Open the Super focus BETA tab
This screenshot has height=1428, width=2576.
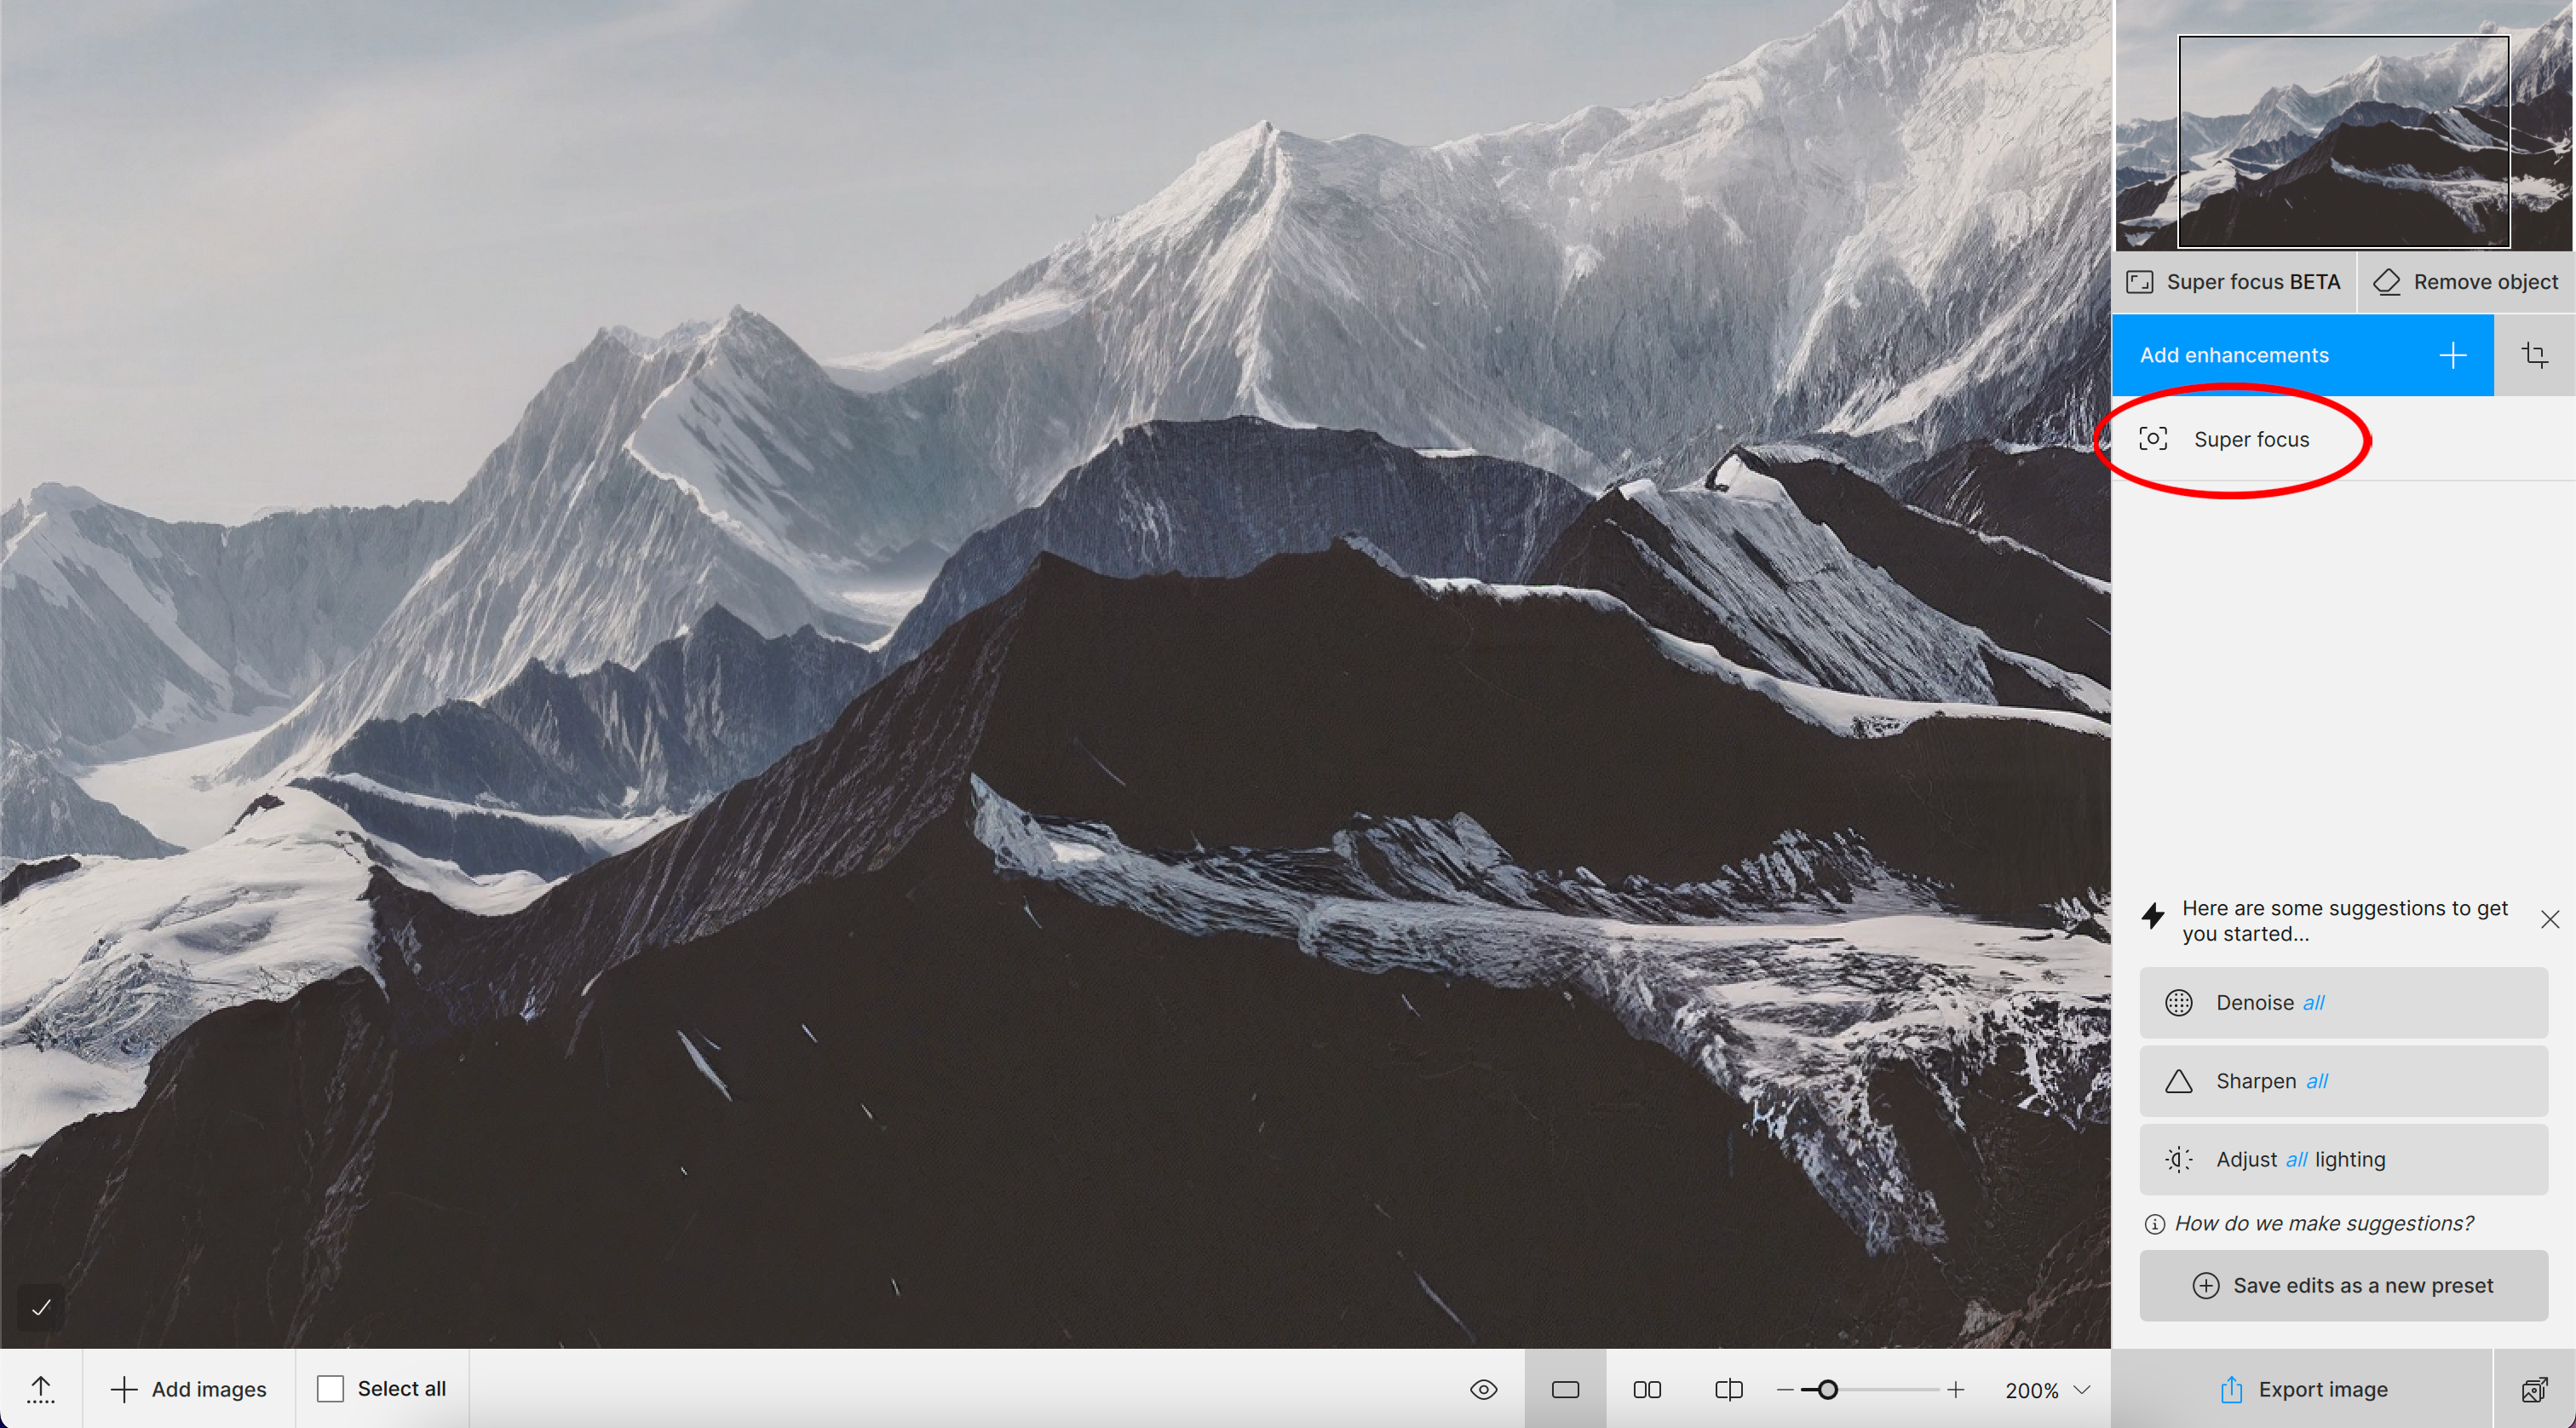[x=2234, y=282]
